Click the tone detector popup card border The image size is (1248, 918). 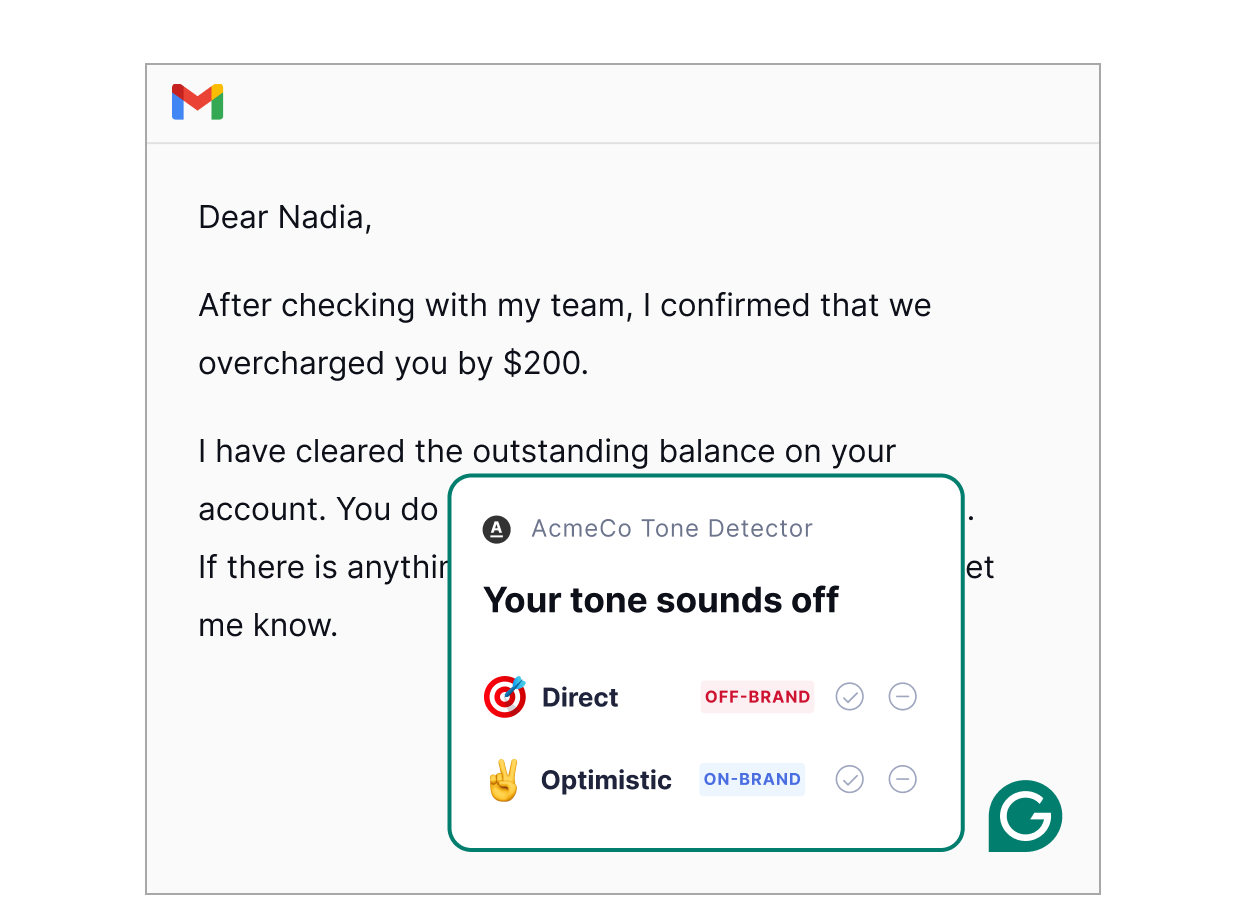coord(706,479)
